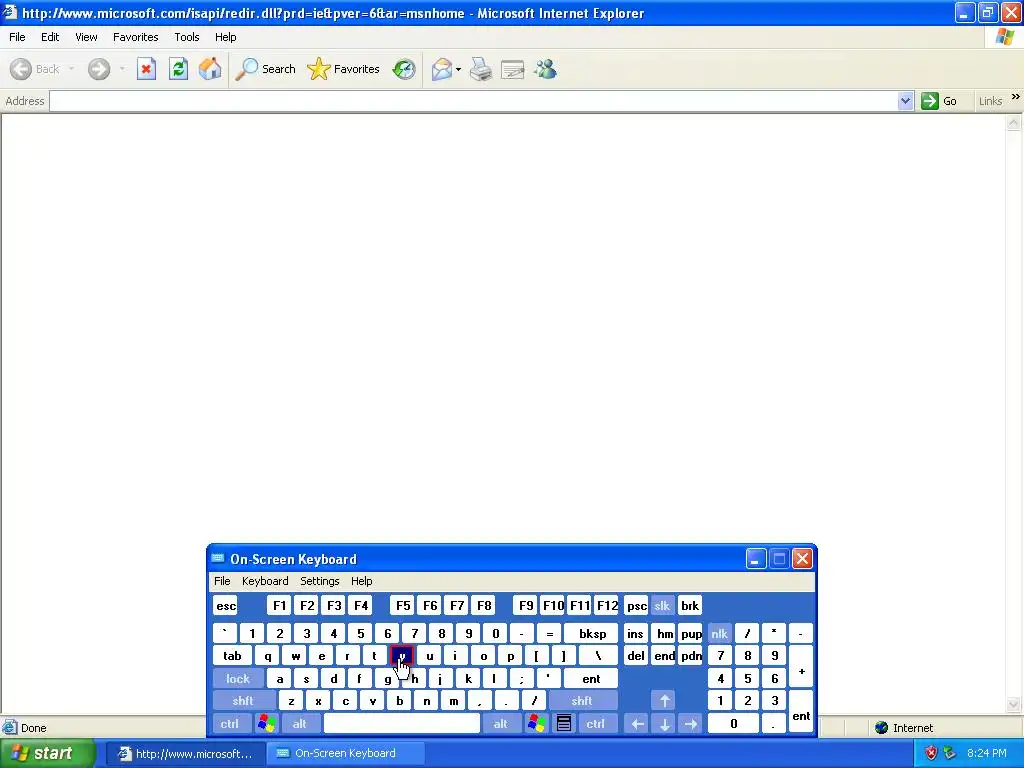Click the space bar key

(x=402, y=724)
